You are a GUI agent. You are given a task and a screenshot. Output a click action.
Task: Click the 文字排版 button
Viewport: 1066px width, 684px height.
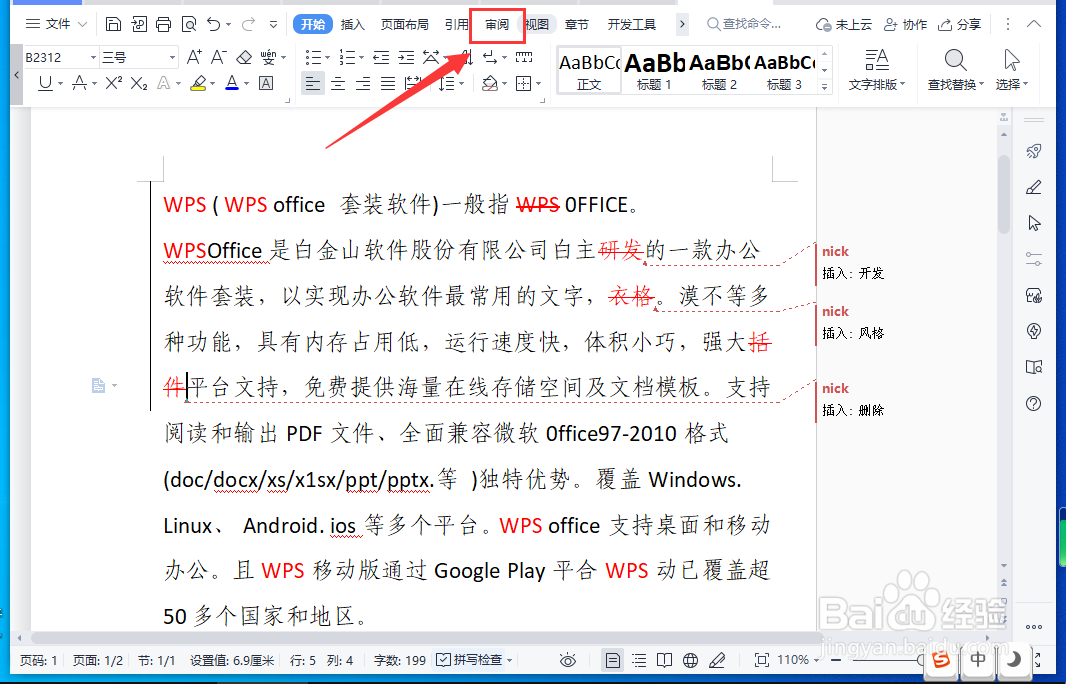click(877, 69)
